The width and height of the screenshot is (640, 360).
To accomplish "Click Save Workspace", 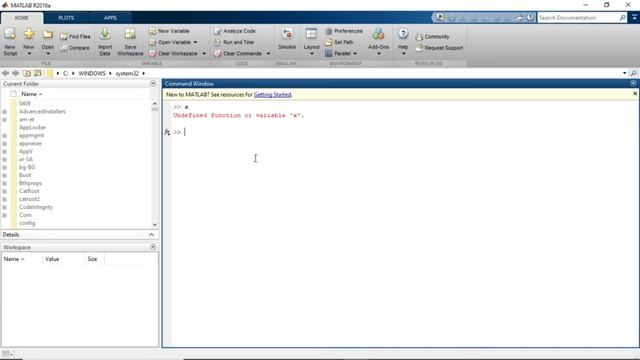I will click(x=130, y=42).
